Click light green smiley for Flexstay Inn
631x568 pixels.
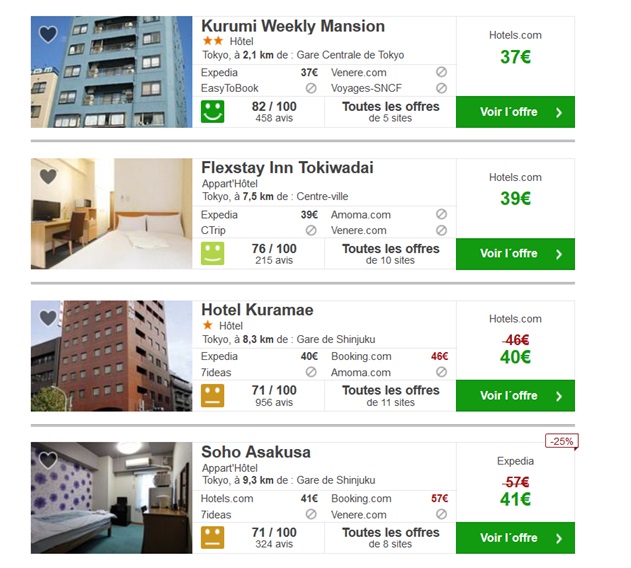pyautogui.click(x=212, y=254)
